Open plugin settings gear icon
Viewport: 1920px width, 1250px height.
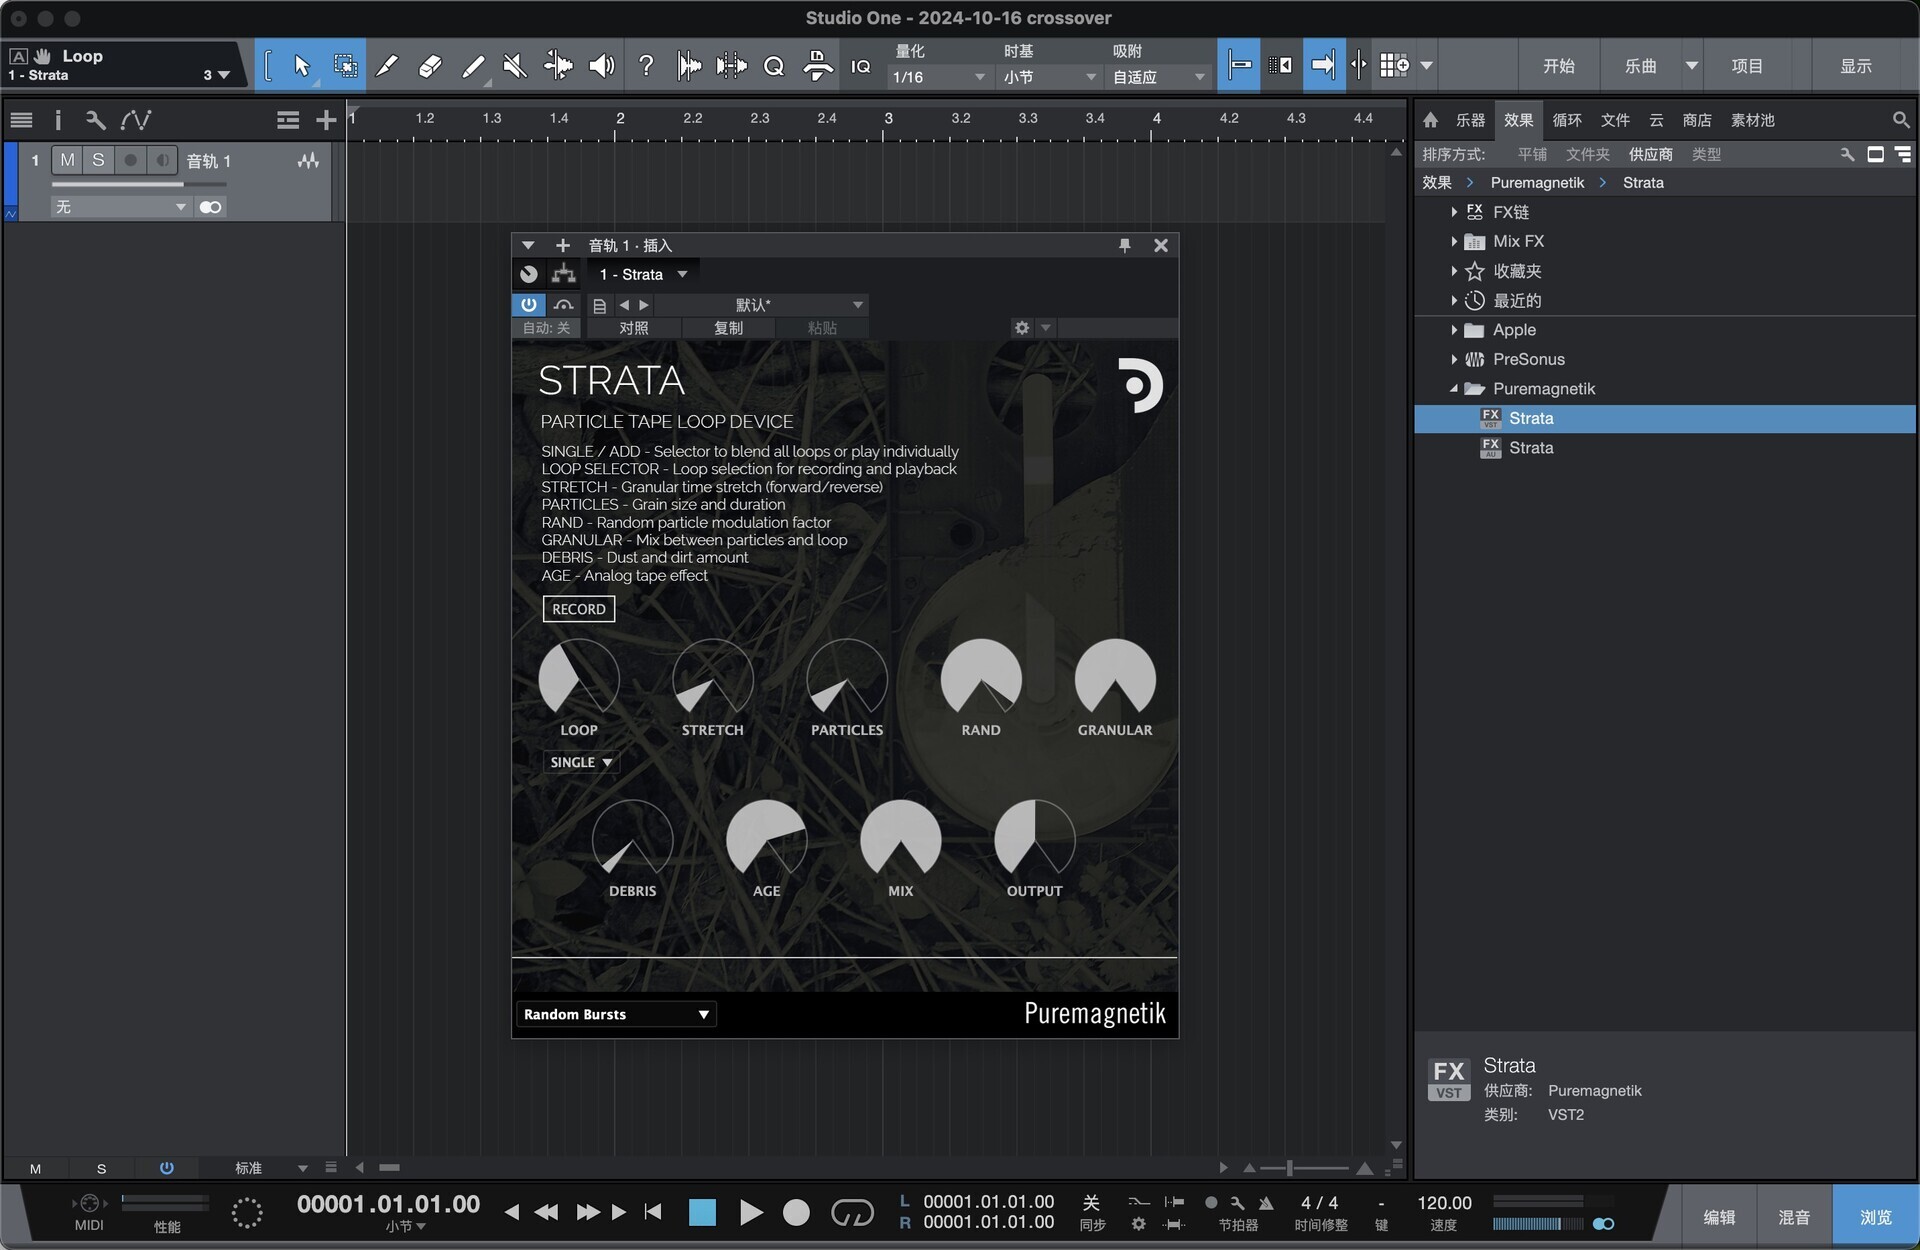[x=1021, y=328]
